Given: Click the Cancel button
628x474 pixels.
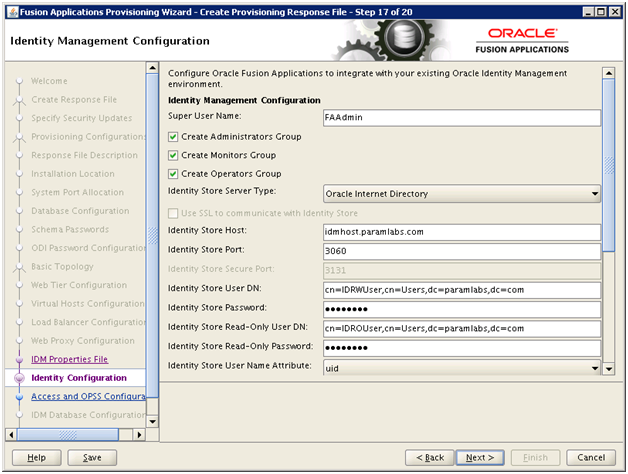Looking at the screenshot, I should pyautogui.click(x=591, y=458).
